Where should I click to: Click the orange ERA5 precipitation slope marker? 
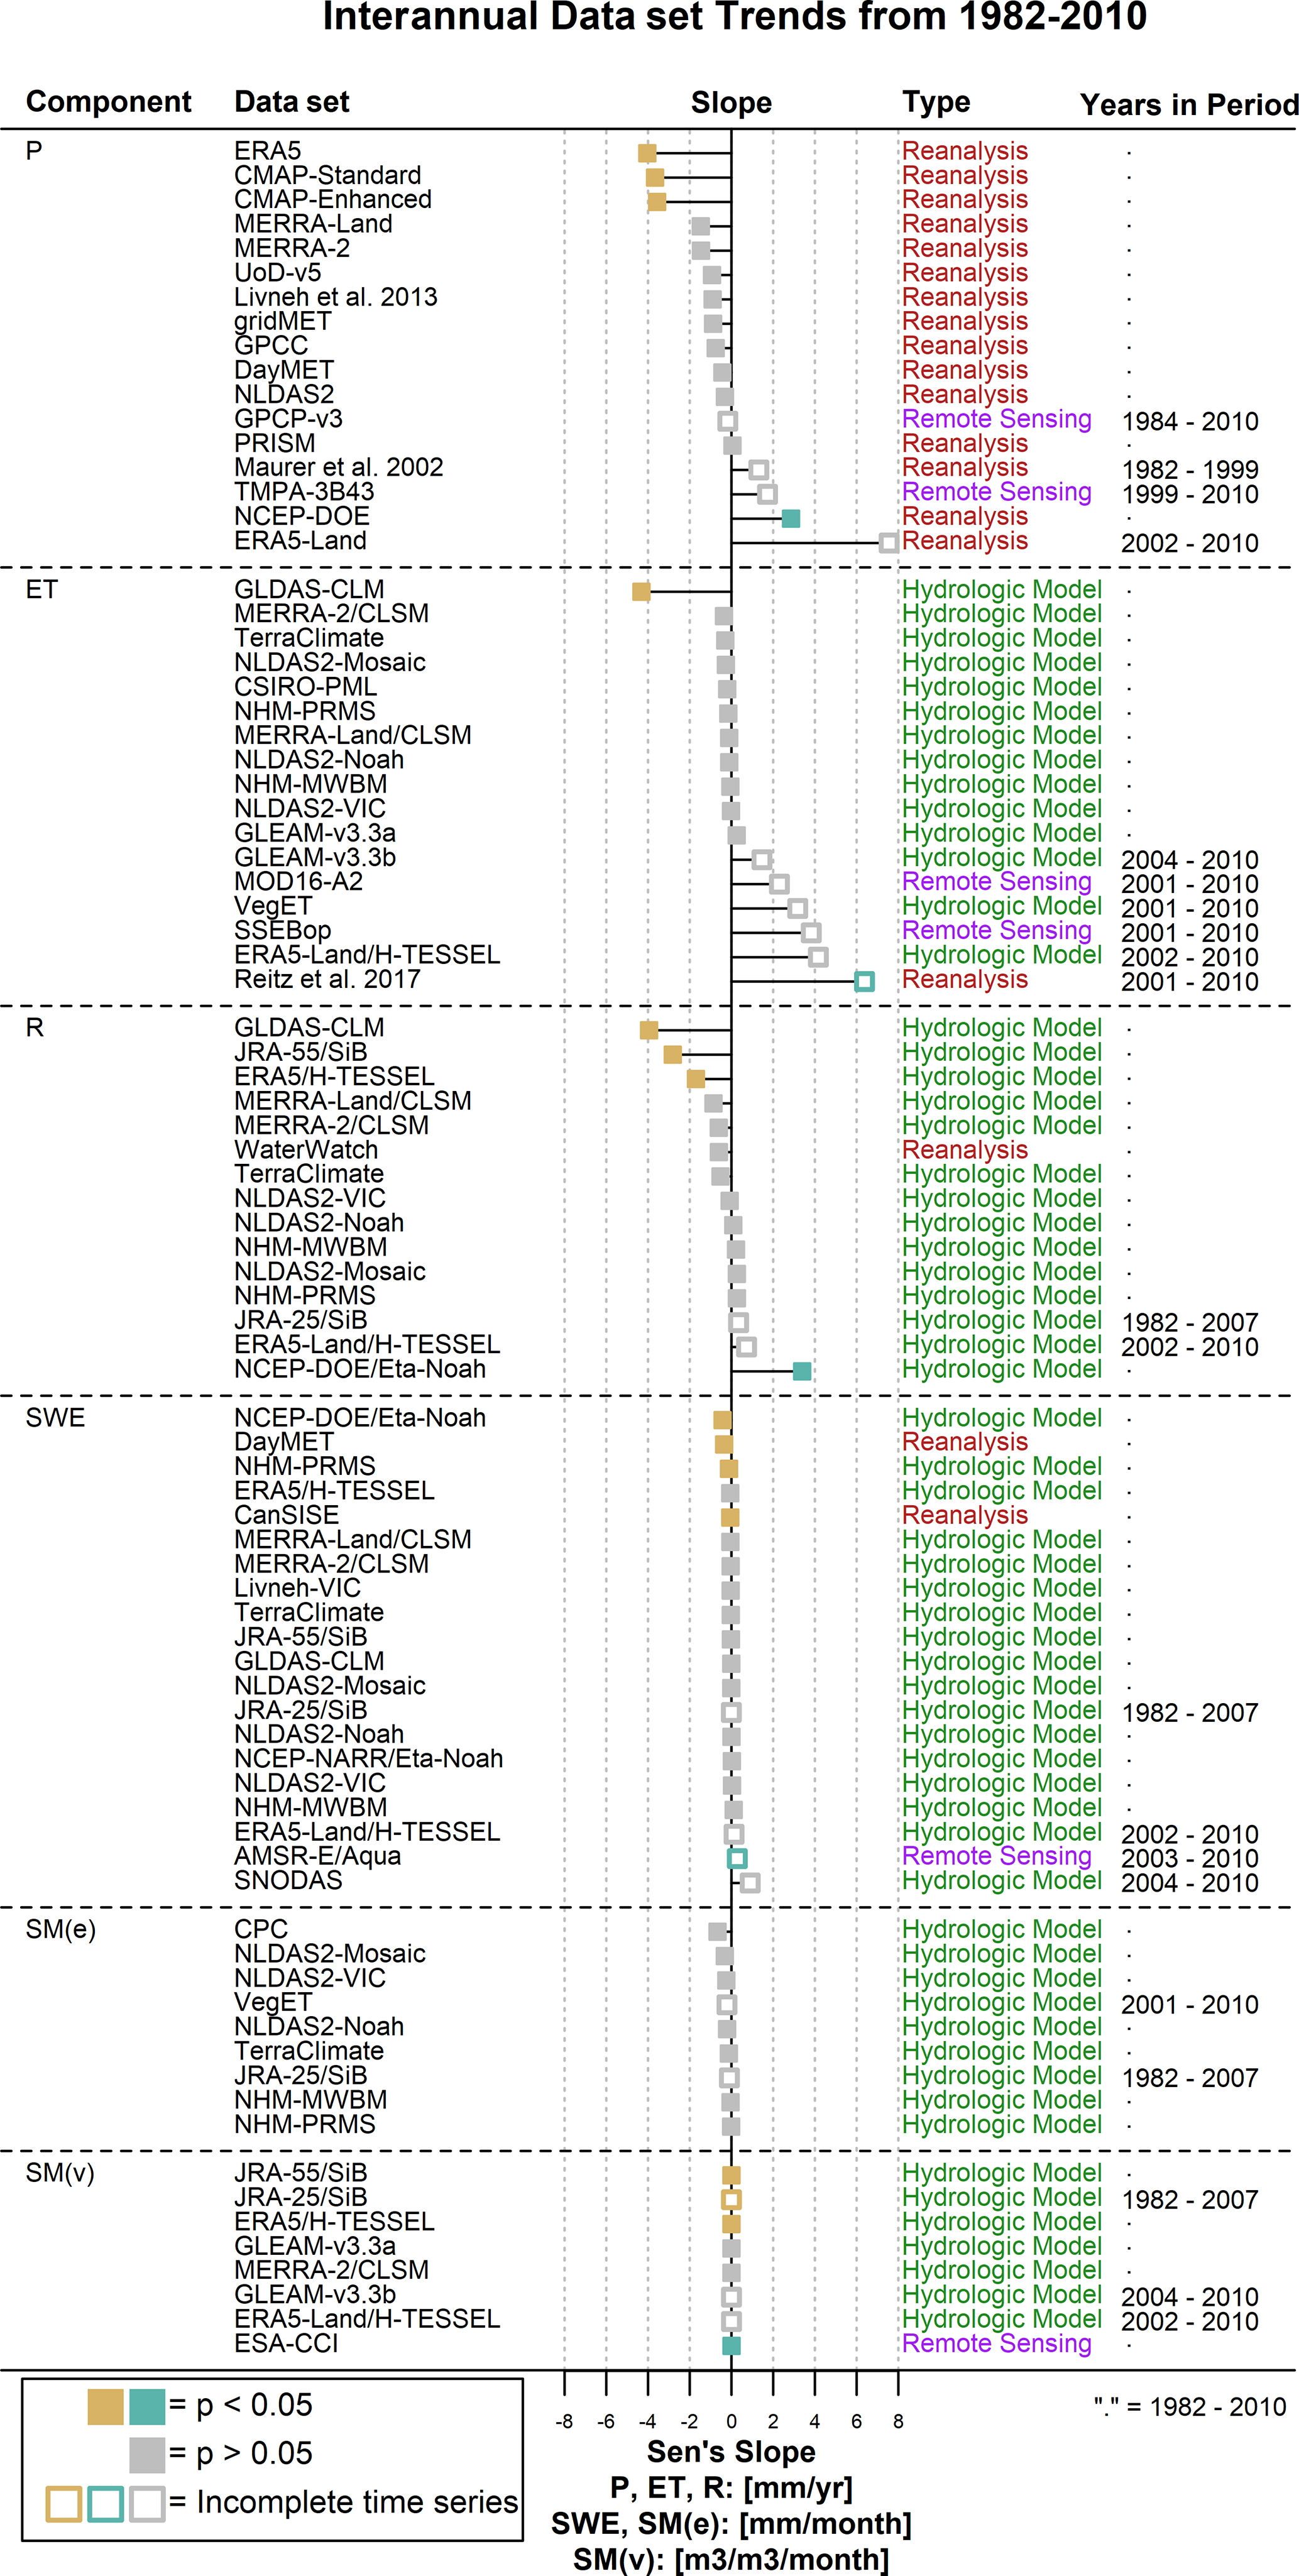pos(647,153)
